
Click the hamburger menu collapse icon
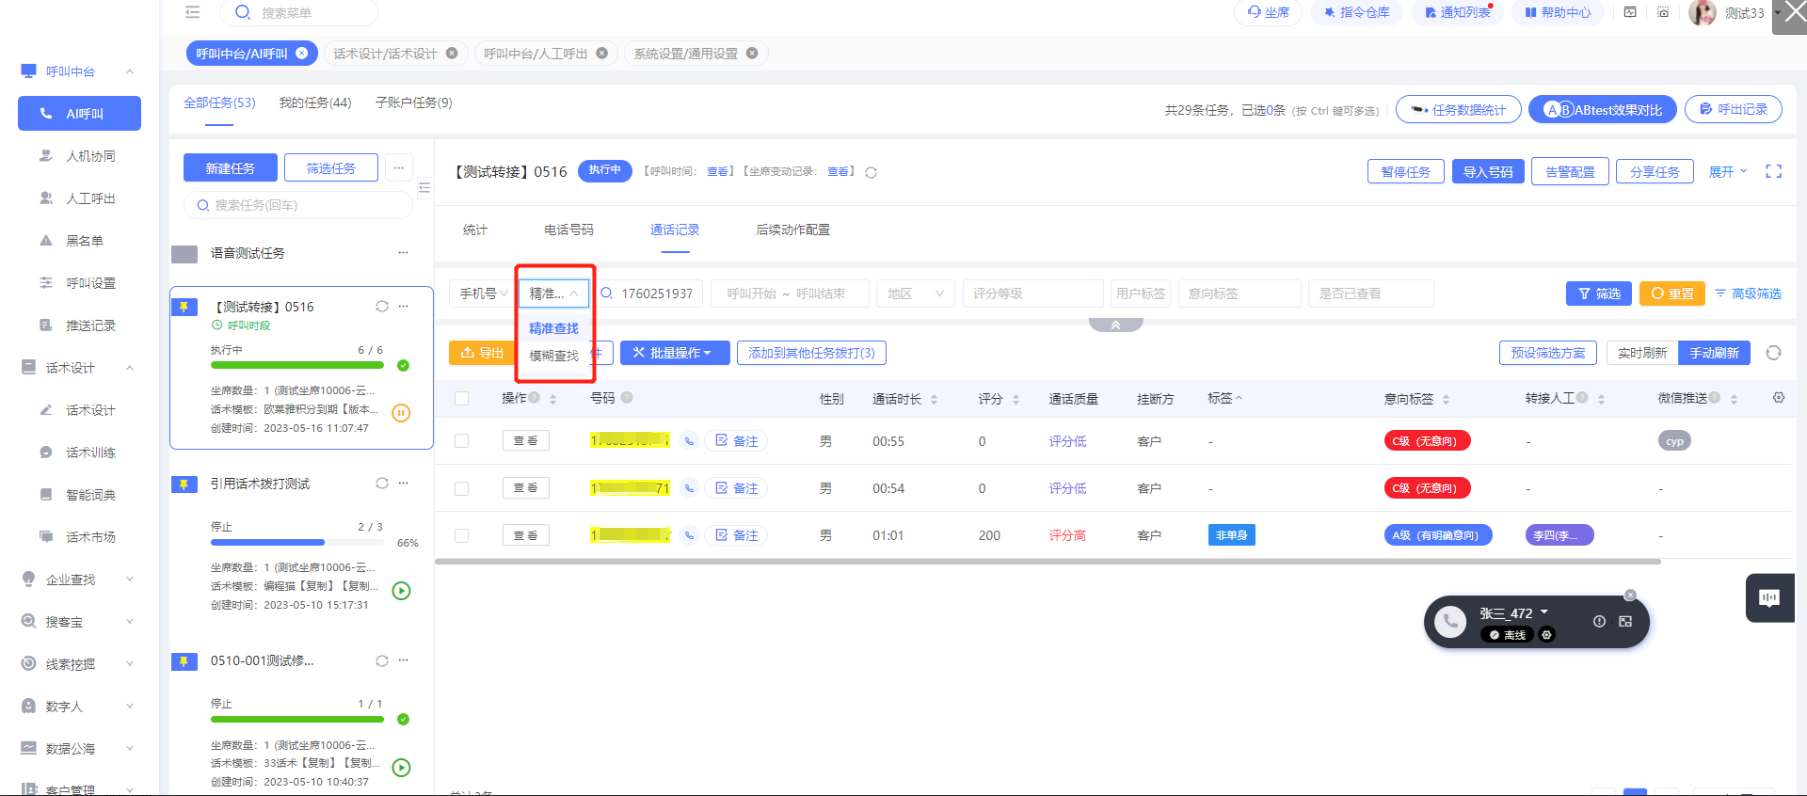point(193,12)
